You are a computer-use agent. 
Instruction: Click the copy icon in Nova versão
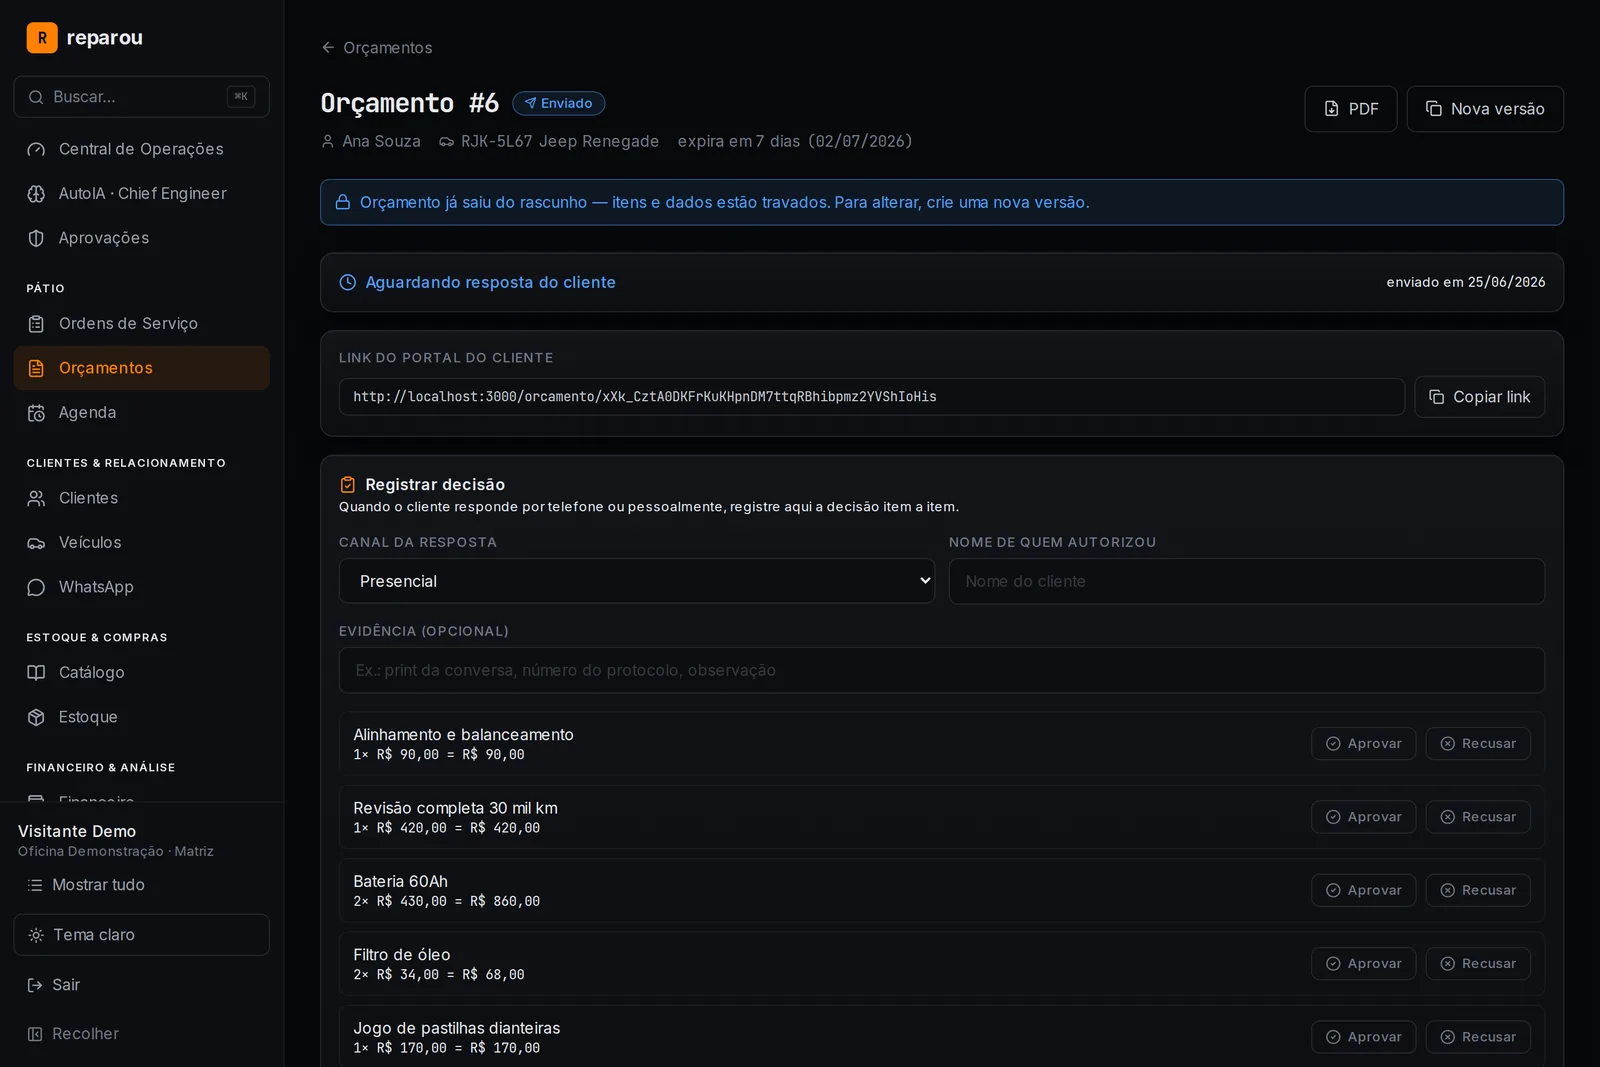point(1434,109)
